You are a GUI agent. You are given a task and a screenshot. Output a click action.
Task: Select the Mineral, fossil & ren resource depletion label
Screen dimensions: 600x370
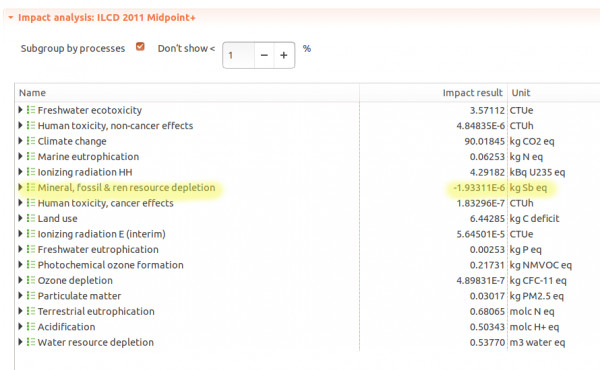[x=126, y=187]
